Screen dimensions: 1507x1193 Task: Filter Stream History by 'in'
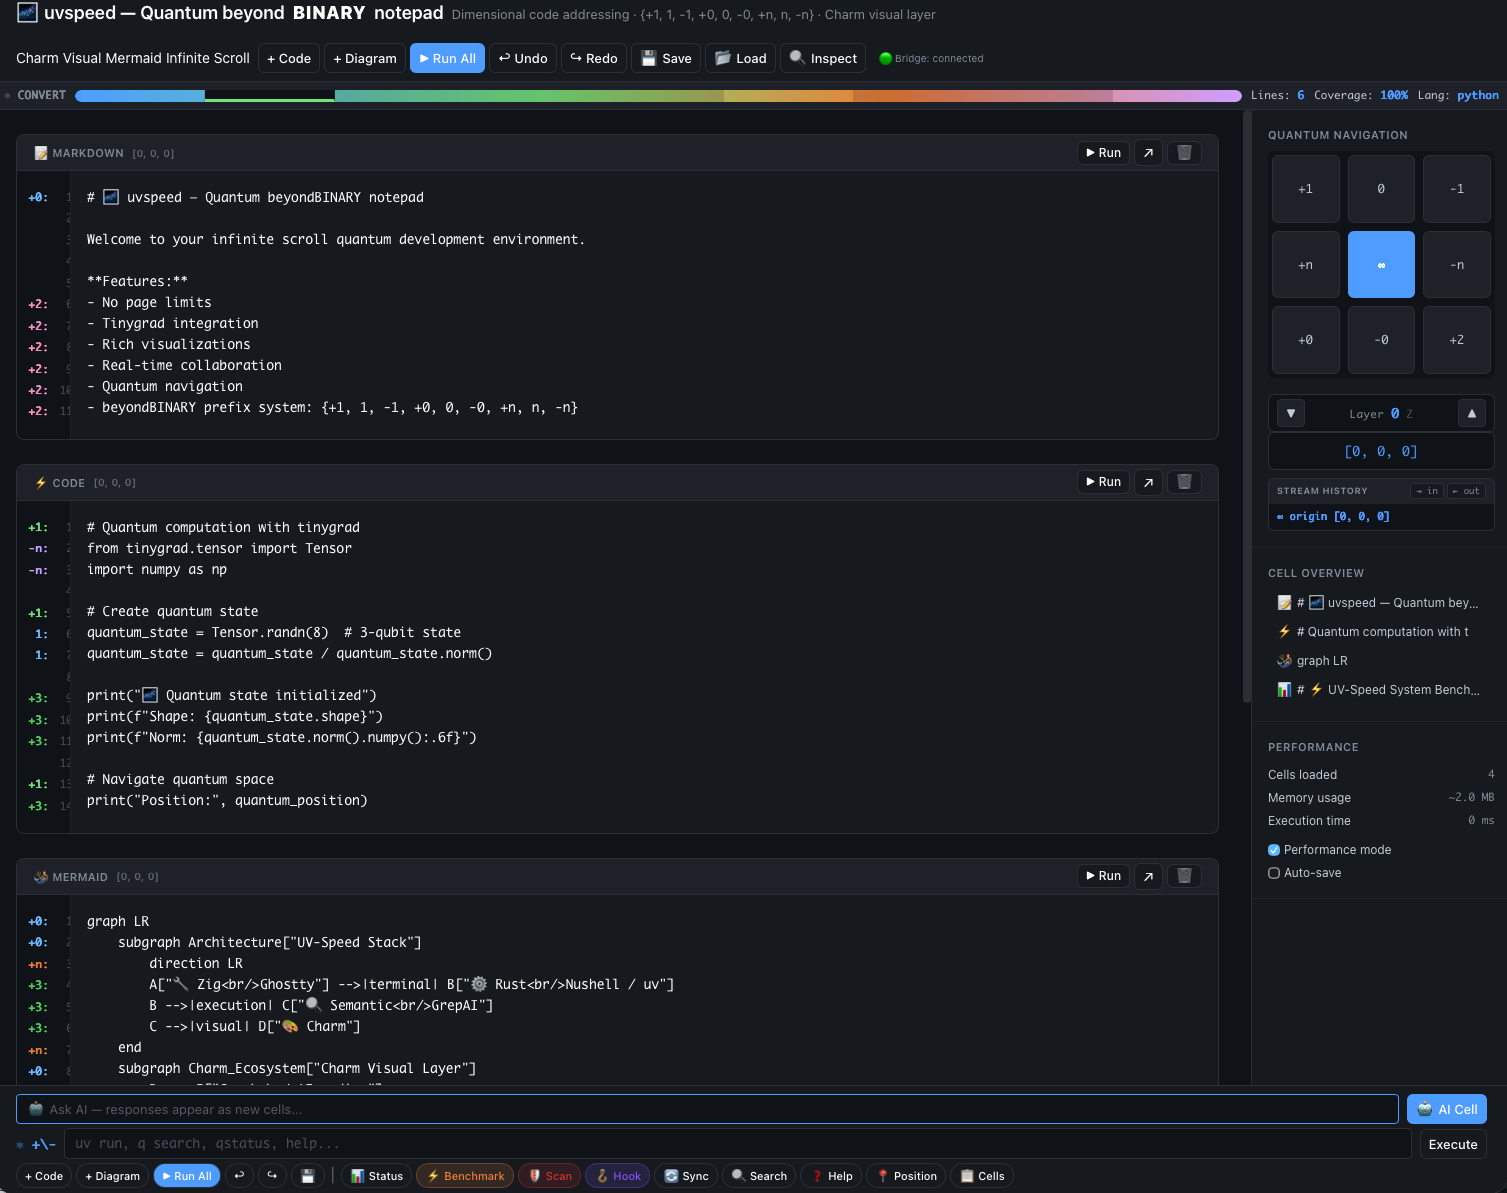1427,490
